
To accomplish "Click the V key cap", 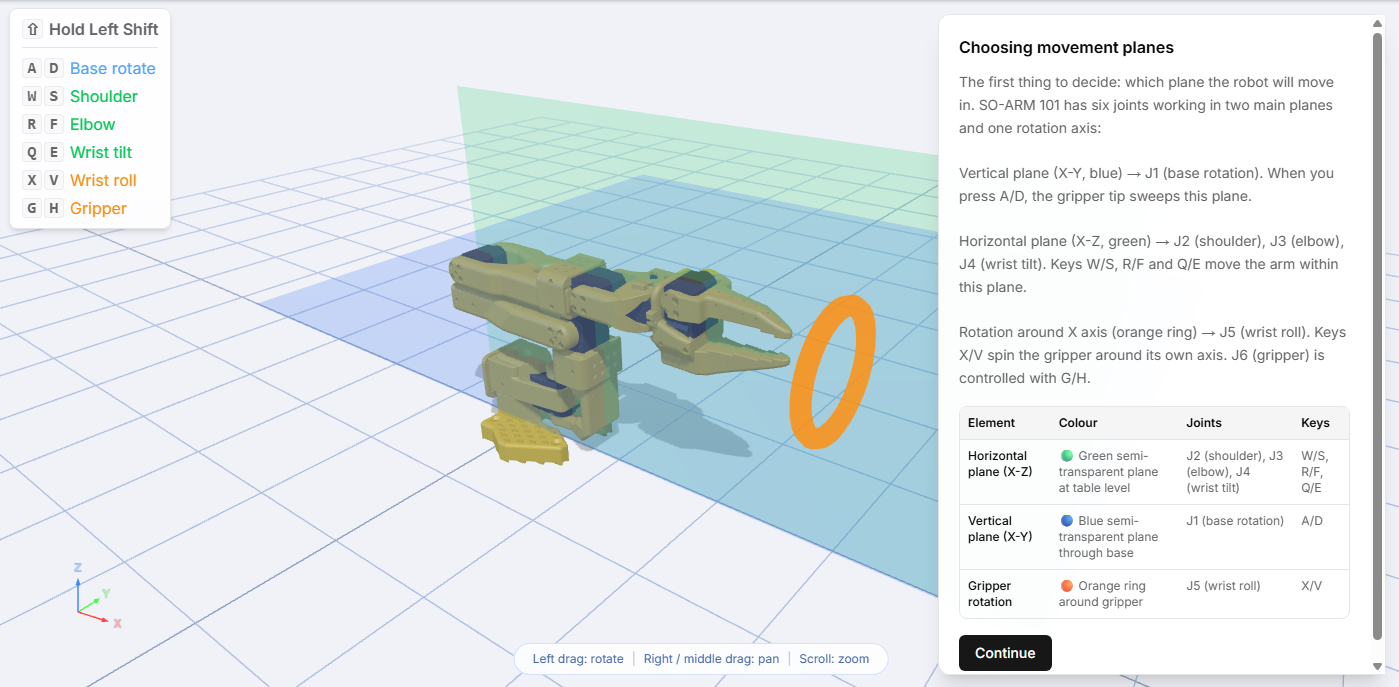I will (x=54, y=180).
